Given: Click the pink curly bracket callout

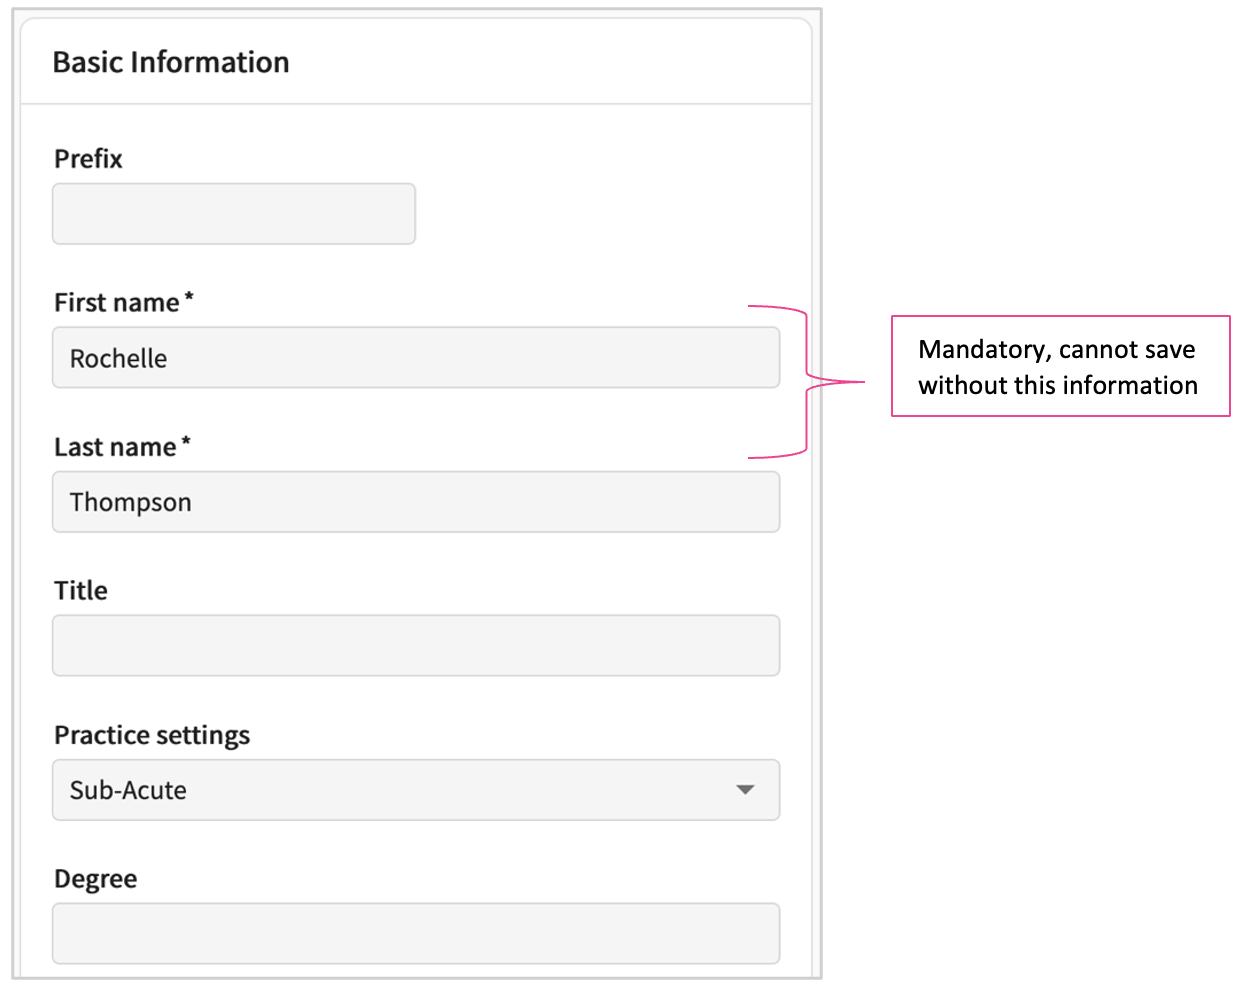Looking at the screenshot, I should tap(806, 381).
